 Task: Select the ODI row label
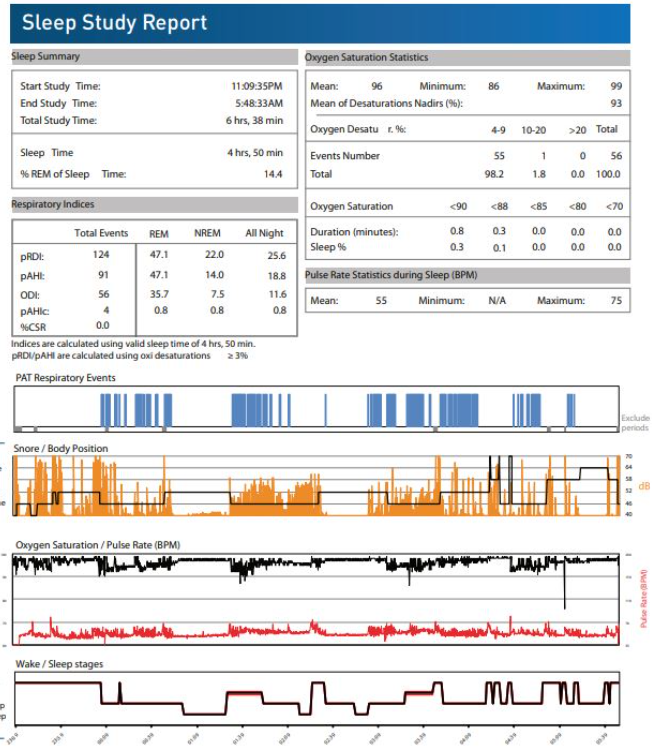coord(29,294)
